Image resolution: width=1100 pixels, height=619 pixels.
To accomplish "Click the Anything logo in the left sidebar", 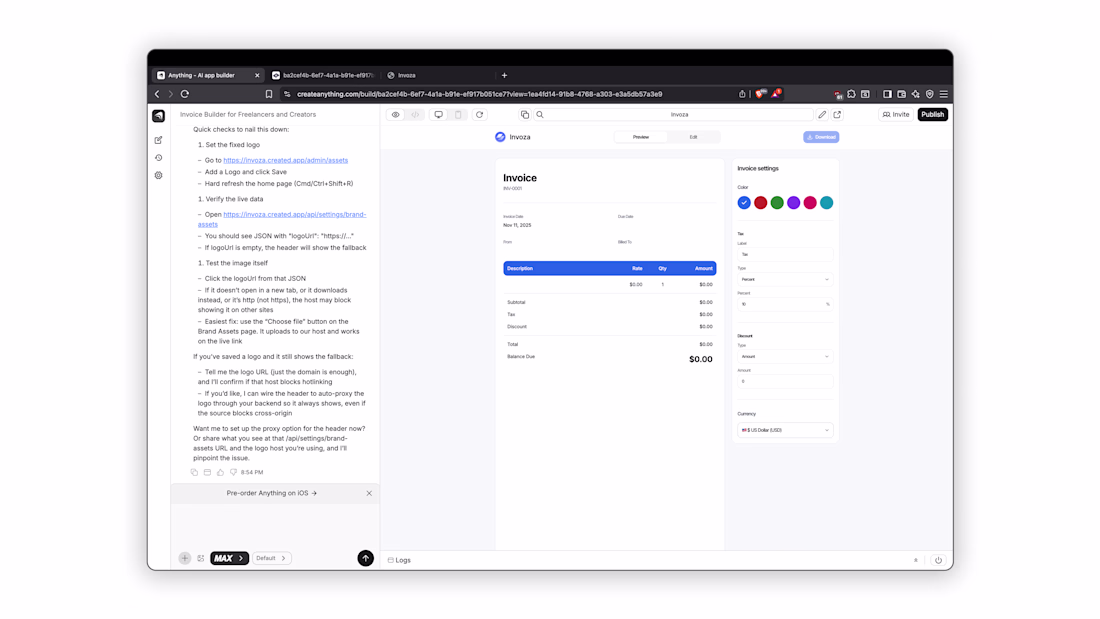I will tap(159, 116).
